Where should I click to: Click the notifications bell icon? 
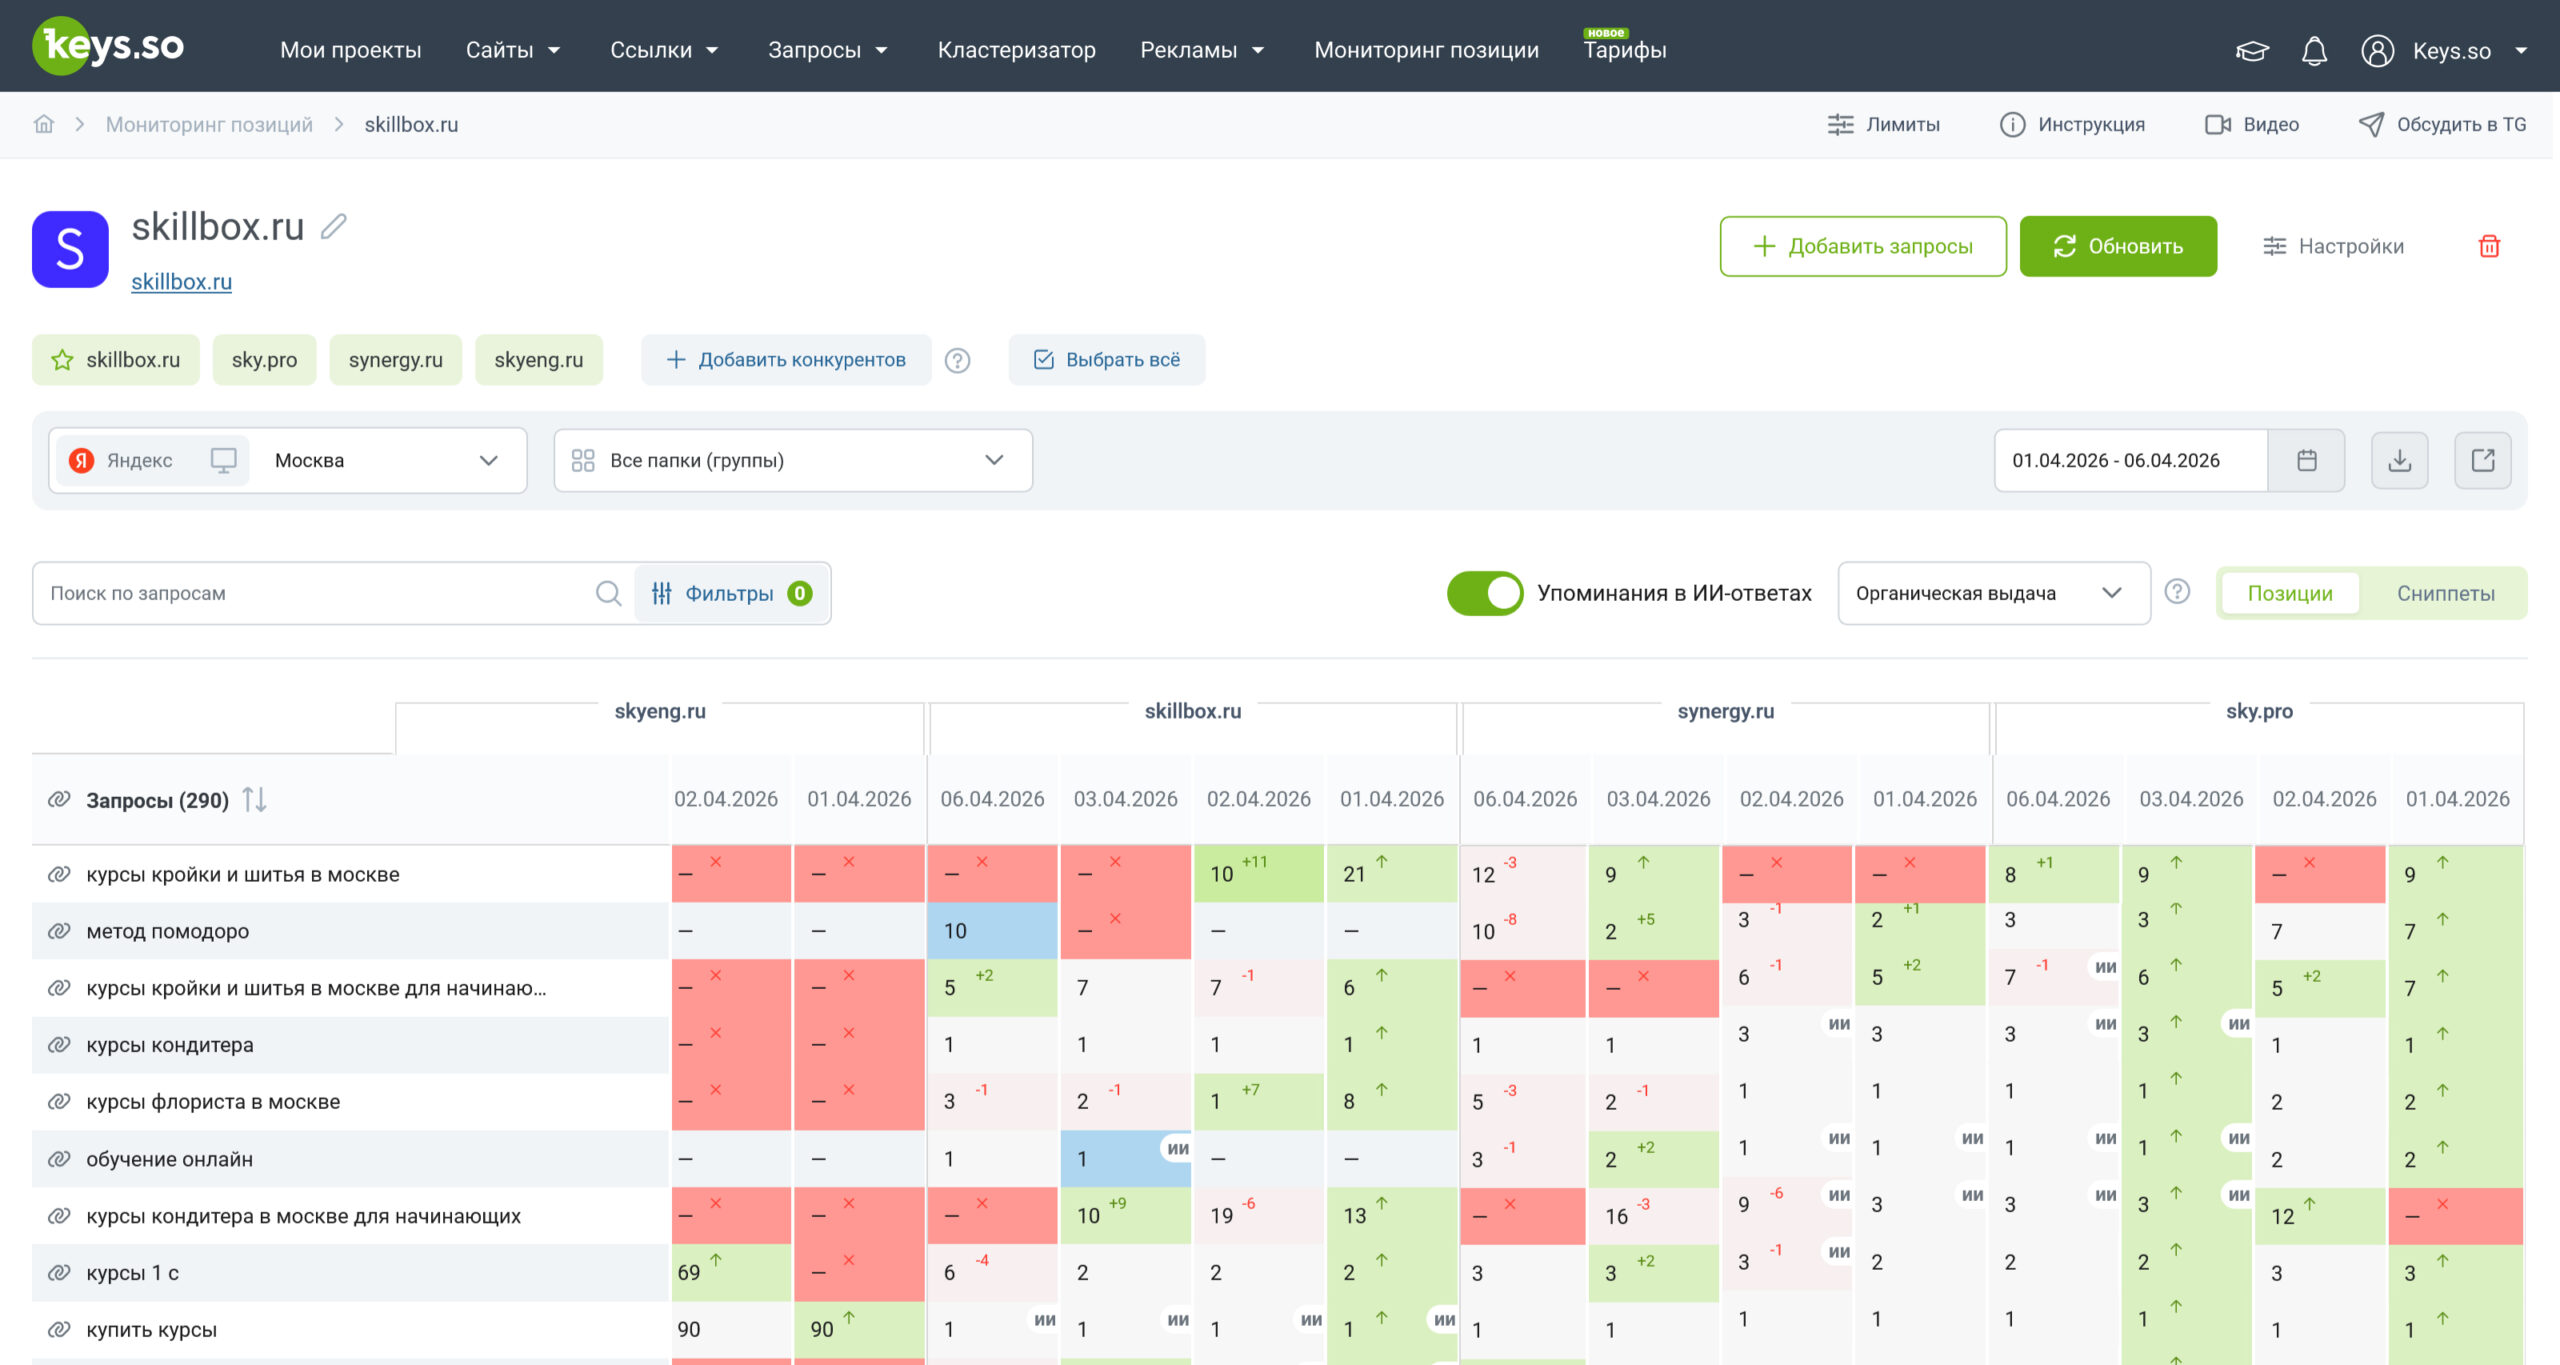[x=2314, y=50]
